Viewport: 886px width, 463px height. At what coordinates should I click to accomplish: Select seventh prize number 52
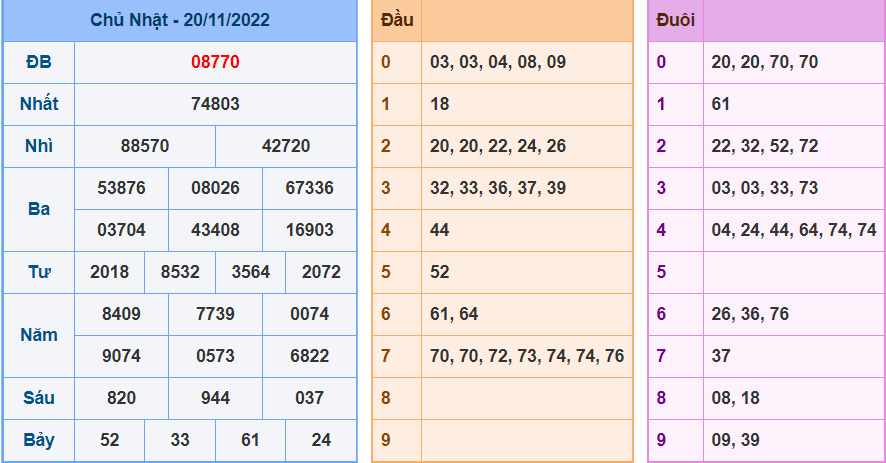110,440
